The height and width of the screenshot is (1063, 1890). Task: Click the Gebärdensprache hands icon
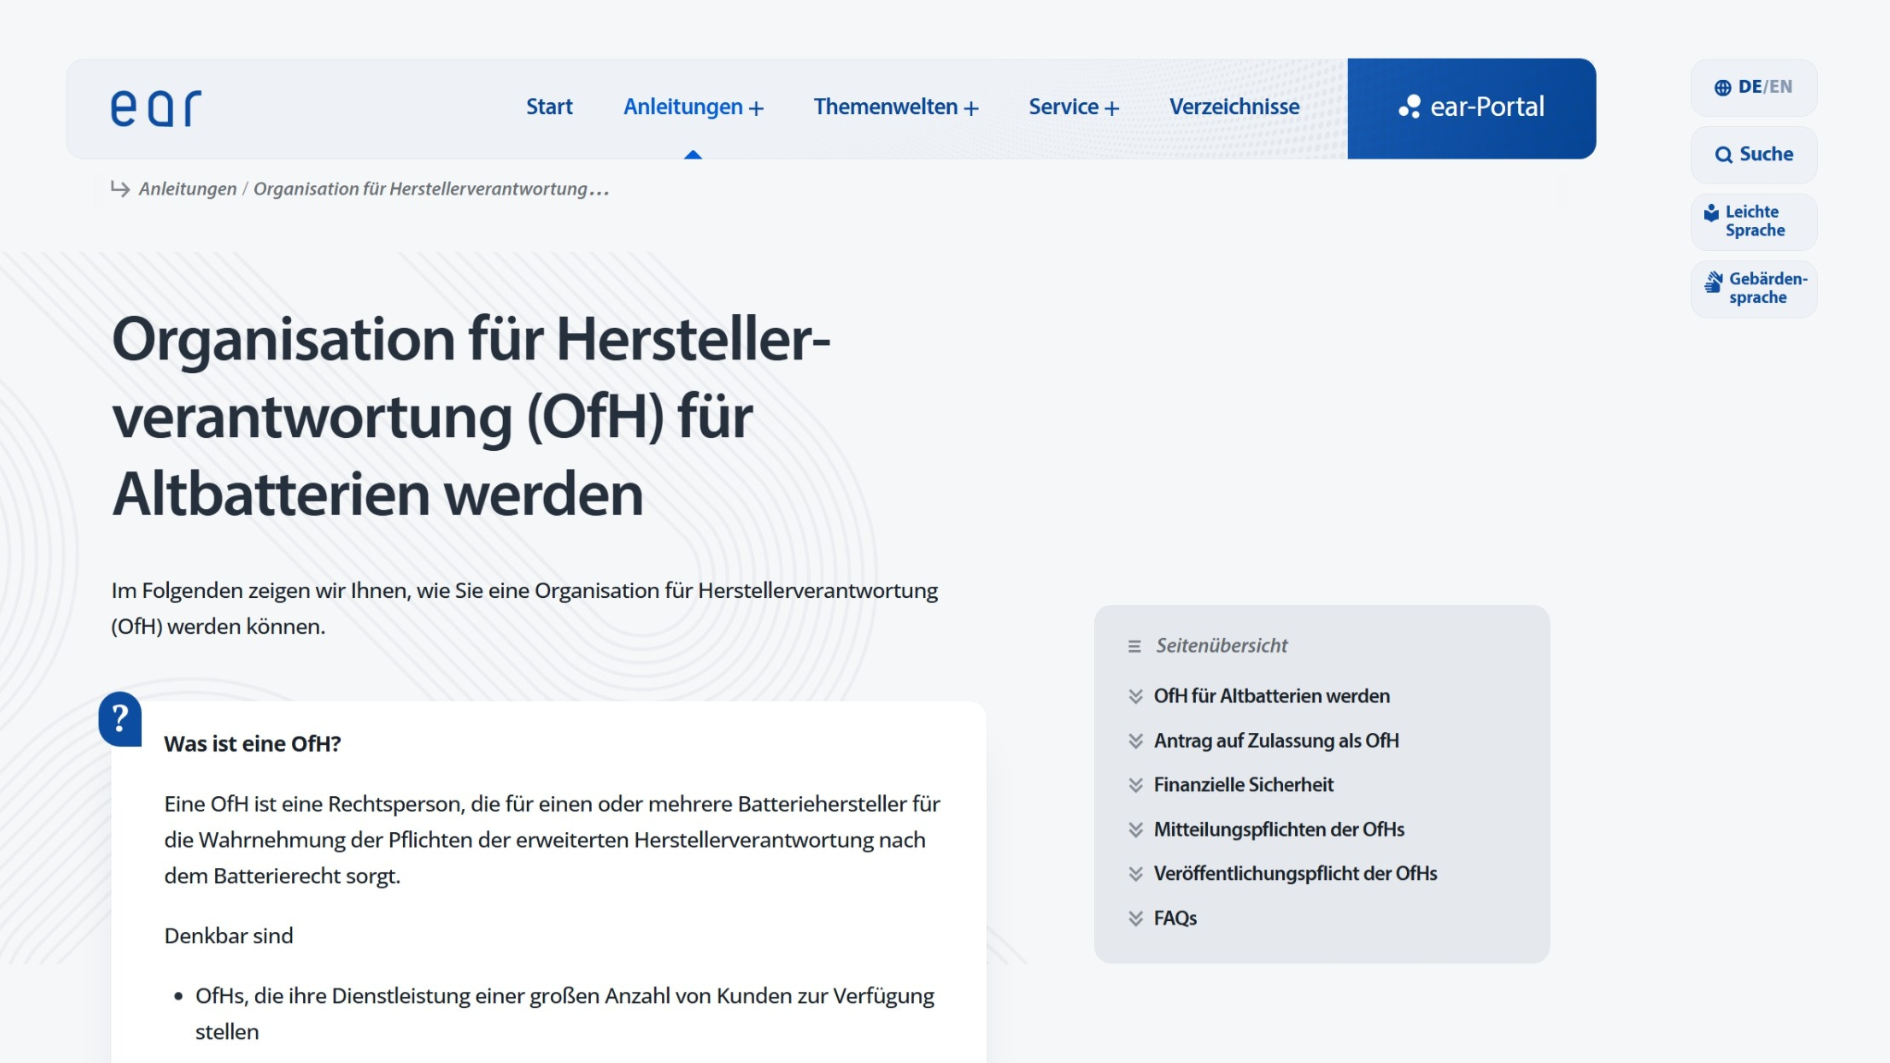(x=1713, y=283)
